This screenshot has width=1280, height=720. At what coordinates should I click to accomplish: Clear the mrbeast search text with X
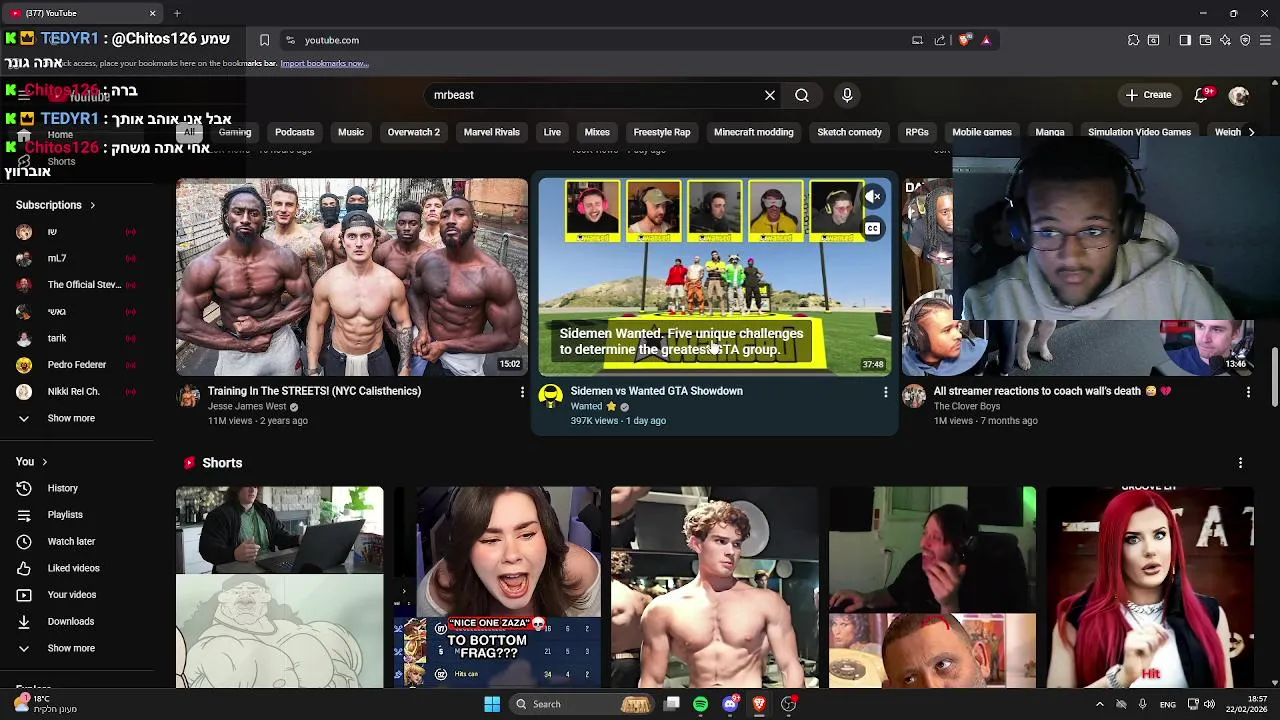coord(770,95)
